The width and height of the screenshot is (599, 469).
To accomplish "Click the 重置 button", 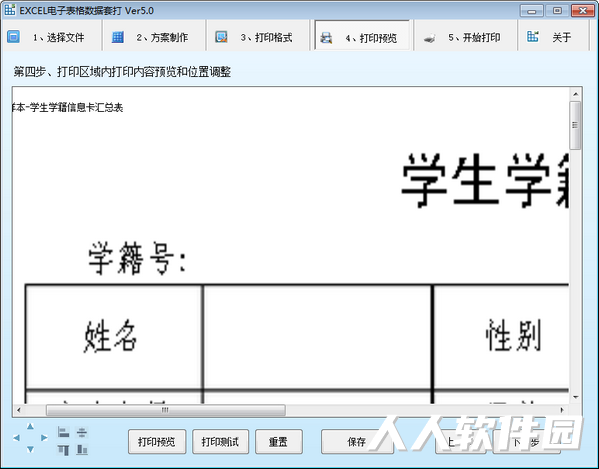I will (278, 442).
